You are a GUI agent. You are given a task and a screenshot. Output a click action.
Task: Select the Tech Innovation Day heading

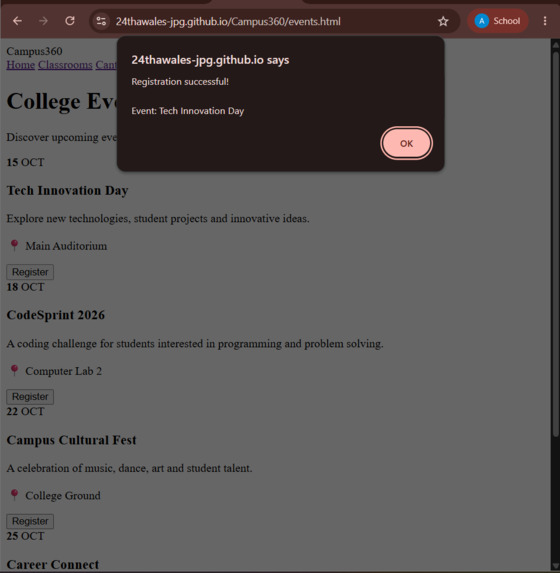coord(67,190)
